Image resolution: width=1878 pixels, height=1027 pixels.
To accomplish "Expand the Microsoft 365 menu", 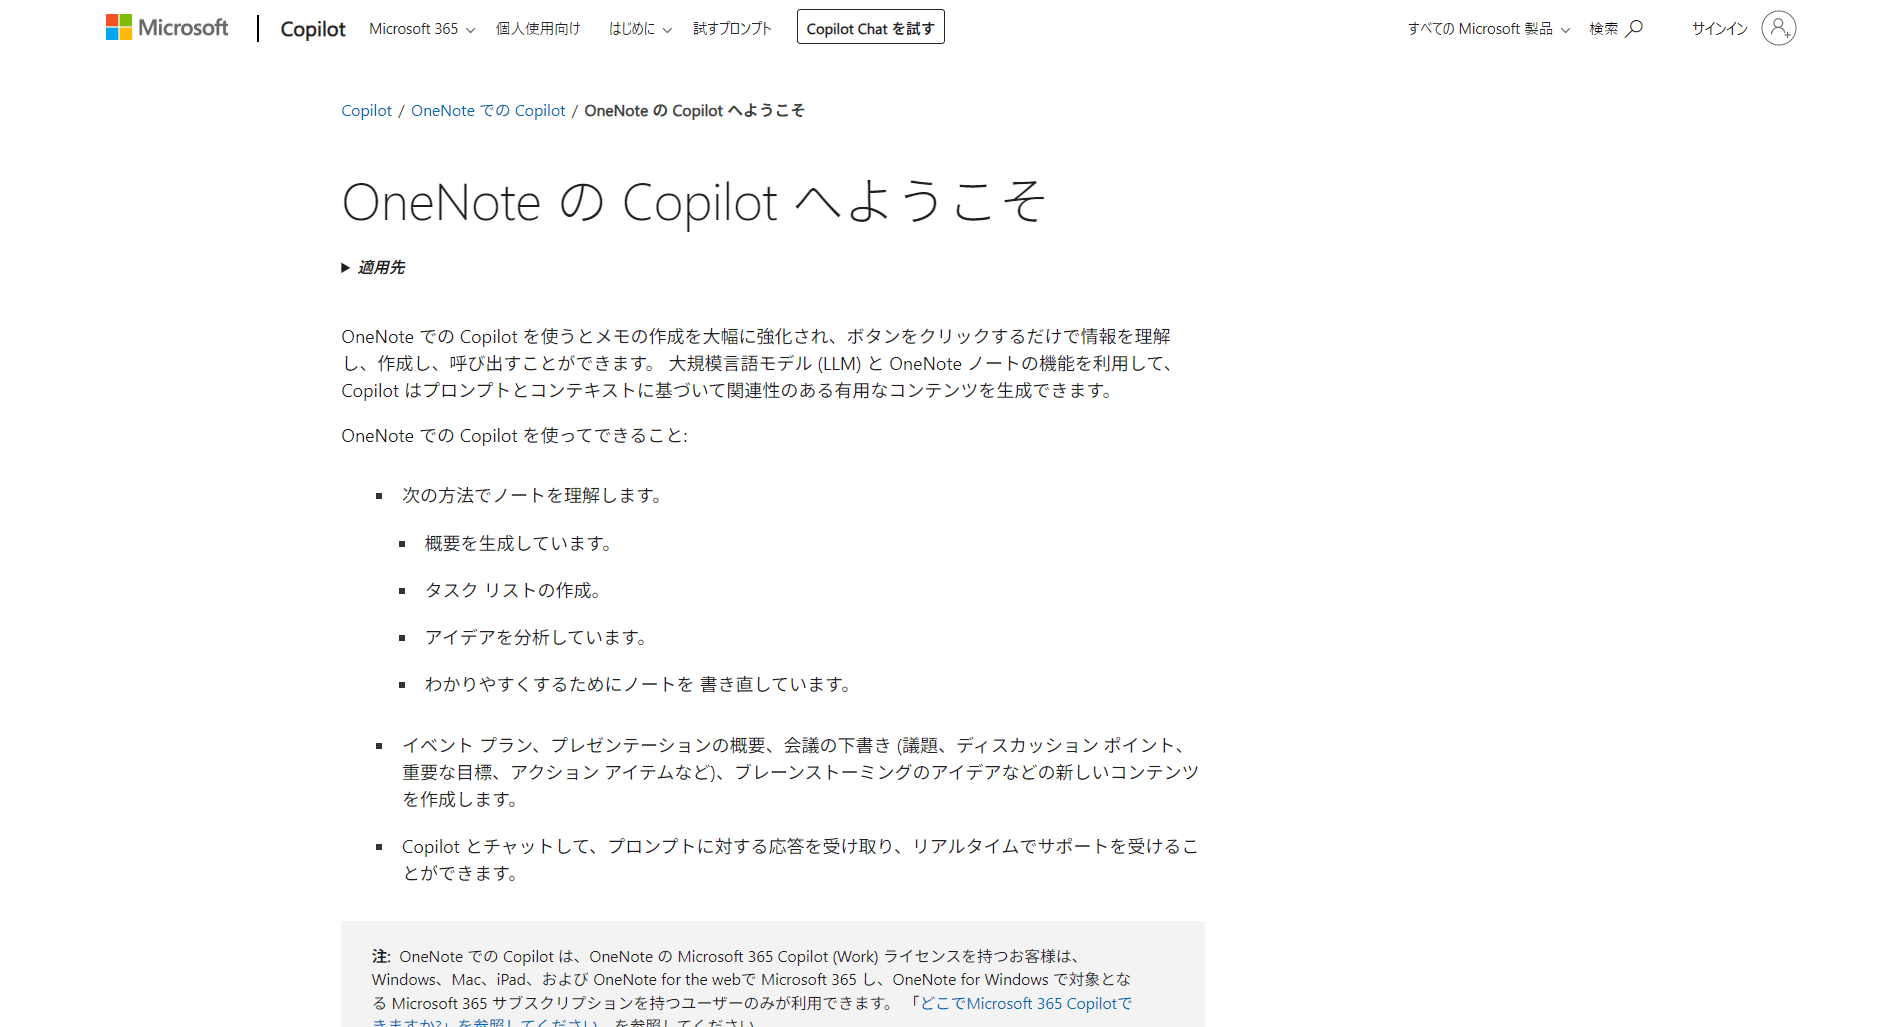I will pyautogui.click(x=421, y=29).
